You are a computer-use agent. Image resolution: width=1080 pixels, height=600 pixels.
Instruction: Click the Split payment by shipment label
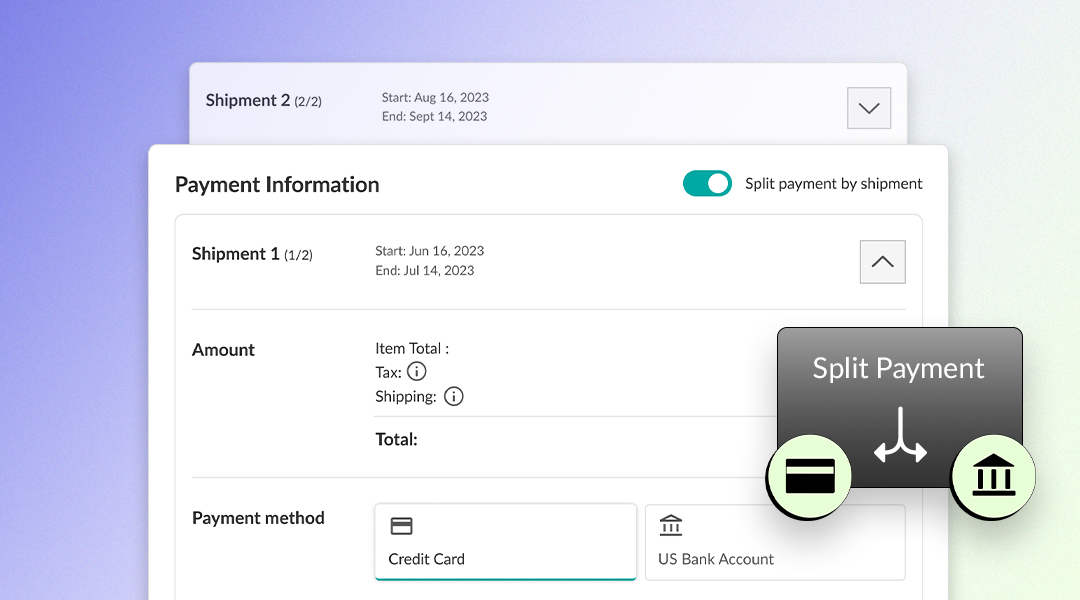click(833, 183)
